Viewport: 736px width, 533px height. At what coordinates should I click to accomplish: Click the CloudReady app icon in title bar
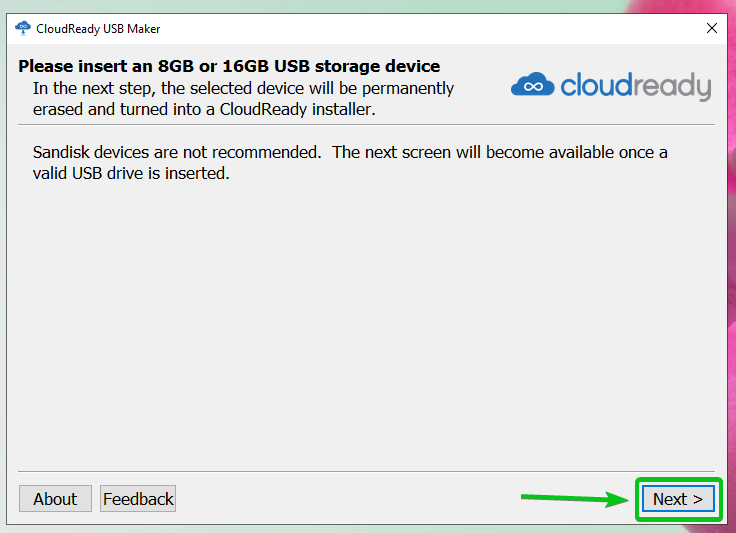point(23,28)
